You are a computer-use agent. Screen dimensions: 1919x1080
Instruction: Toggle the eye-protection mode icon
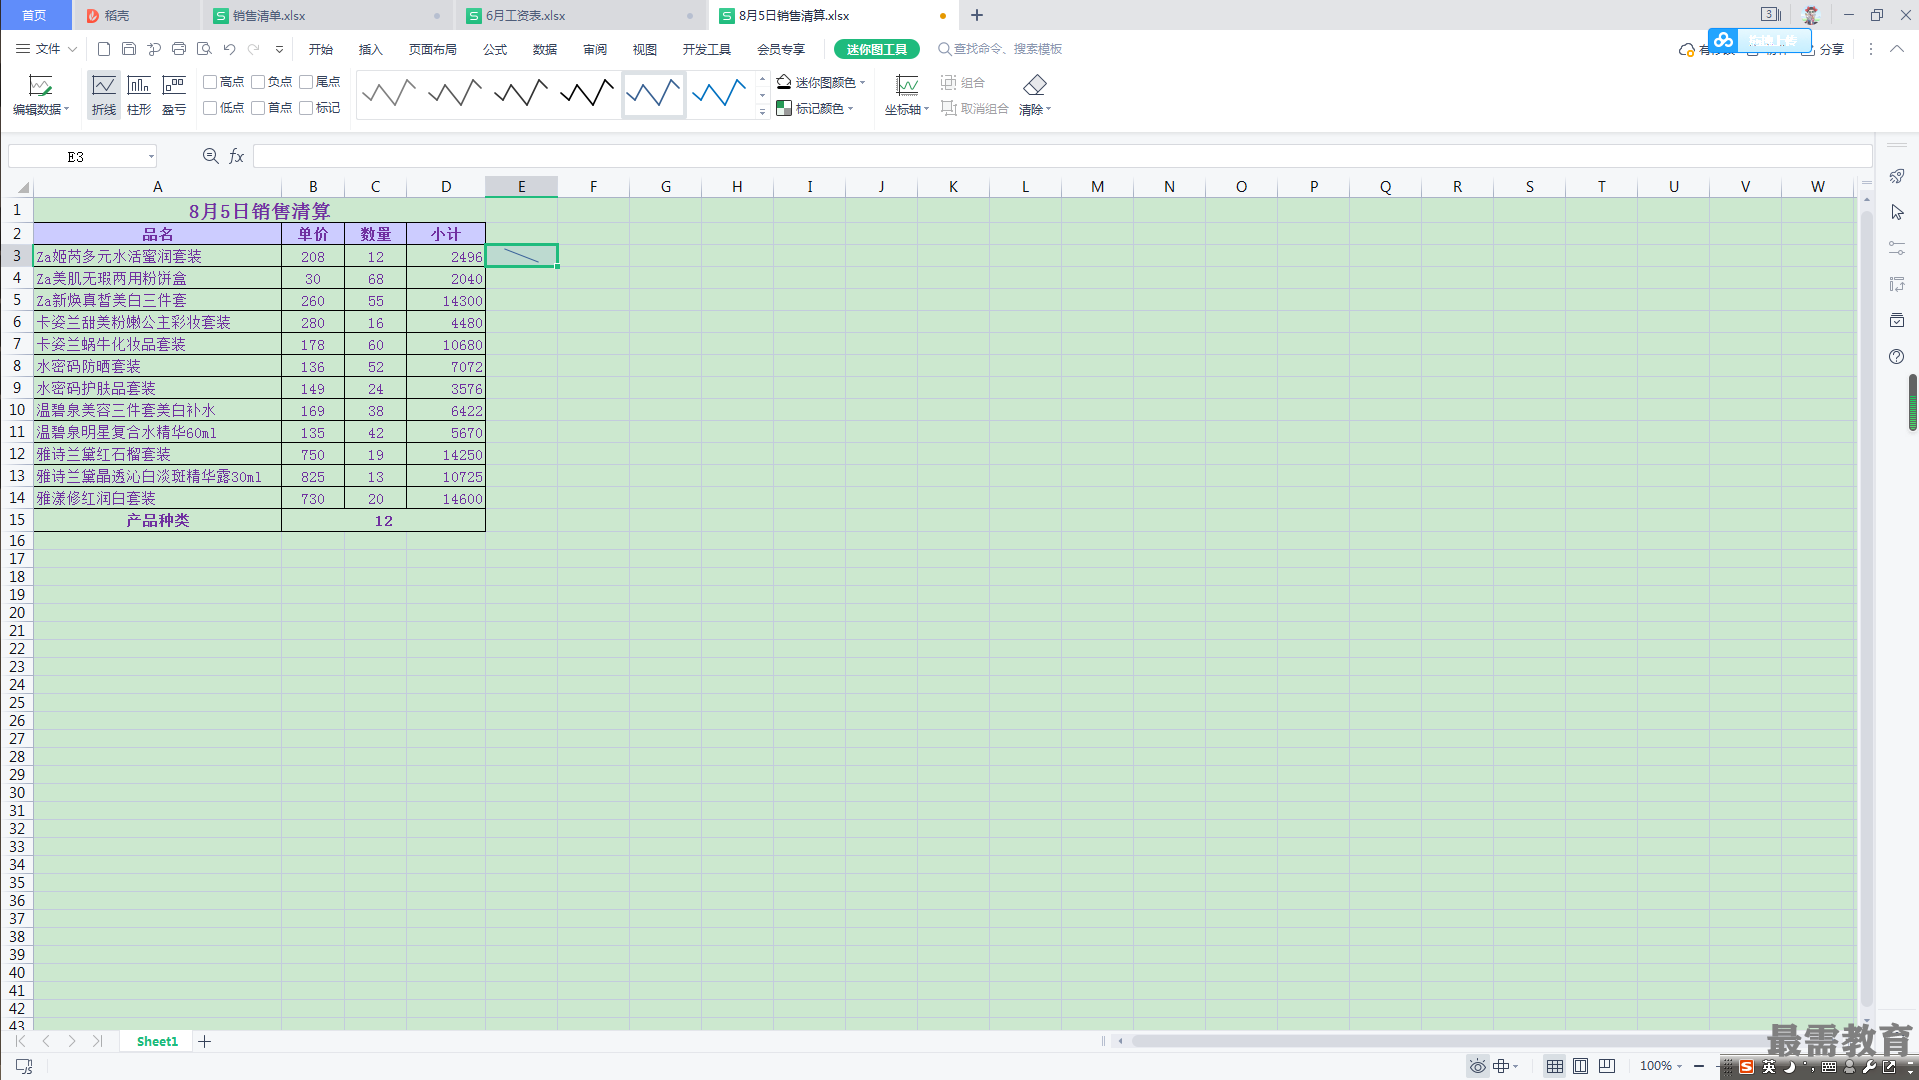click(1477, 1066)
